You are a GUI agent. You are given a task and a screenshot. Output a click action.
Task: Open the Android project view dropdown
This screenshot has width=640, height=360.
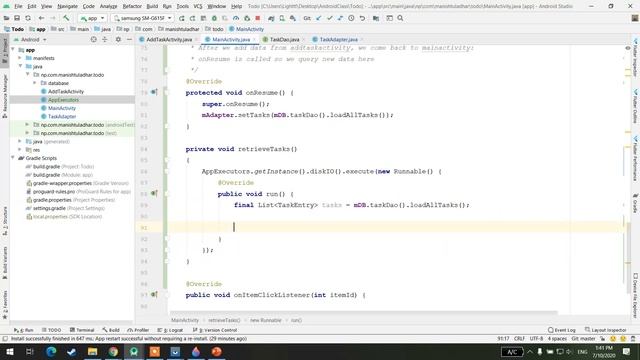pos(30,40)
